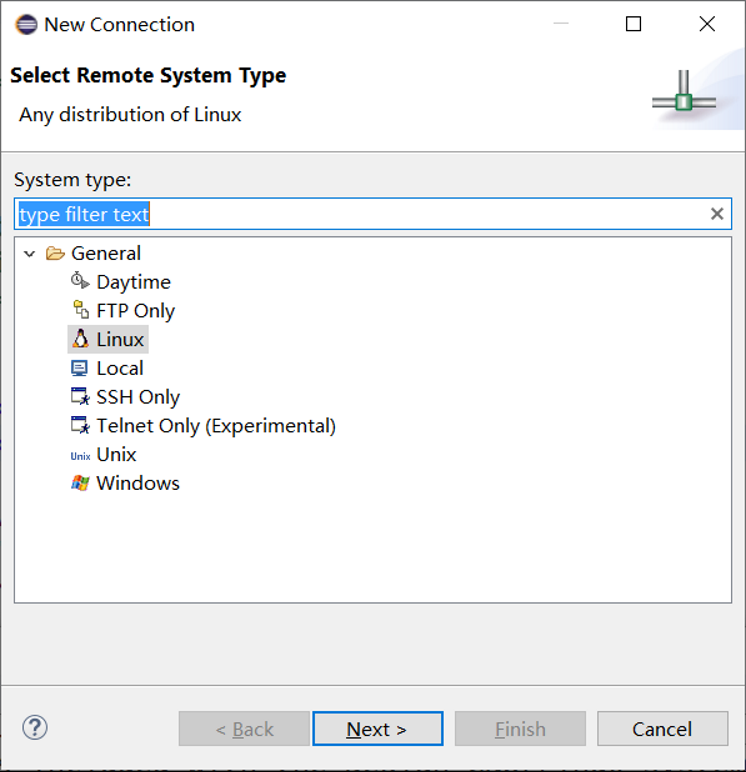Click the Cancel button

662,728
